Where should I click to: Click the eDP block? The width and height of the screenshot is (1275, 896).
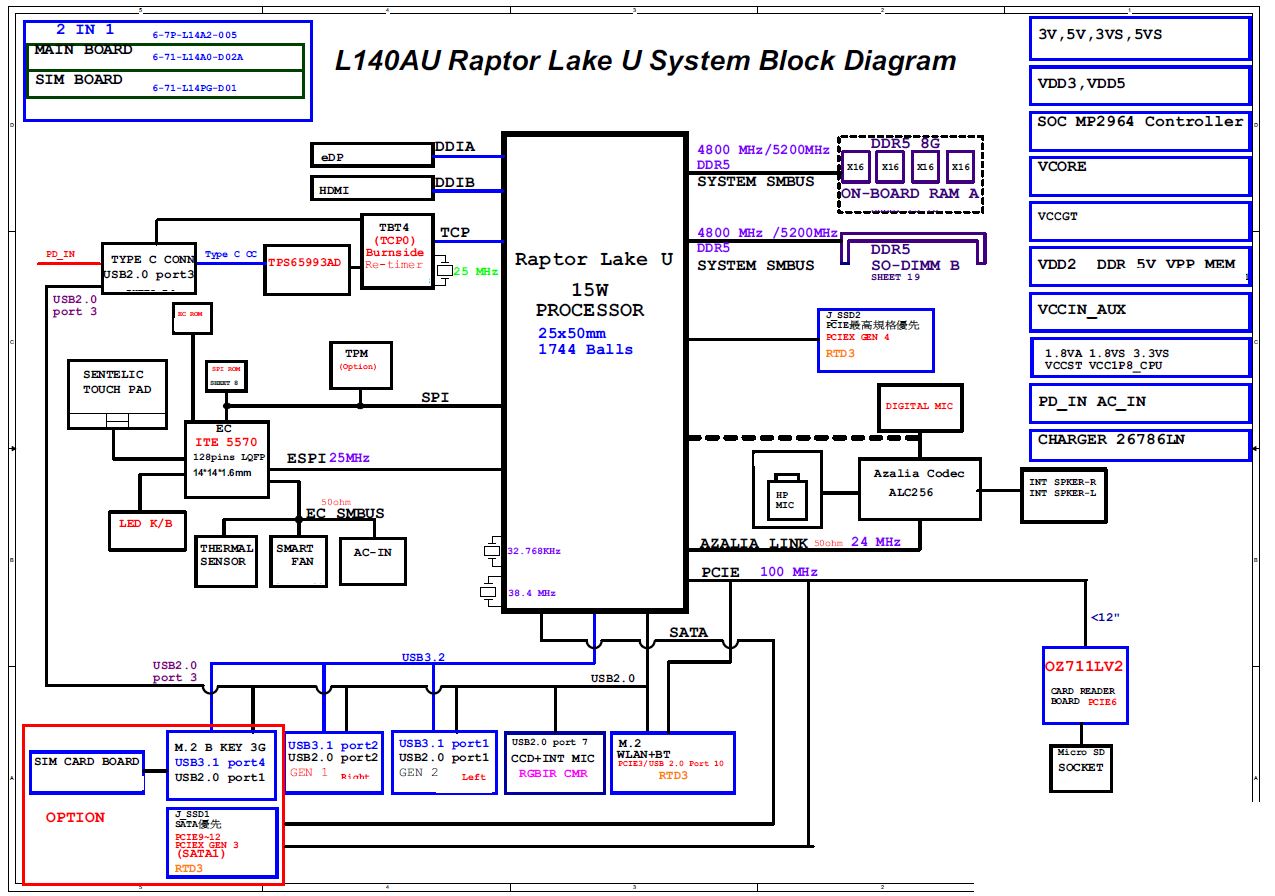pos(372,155)
